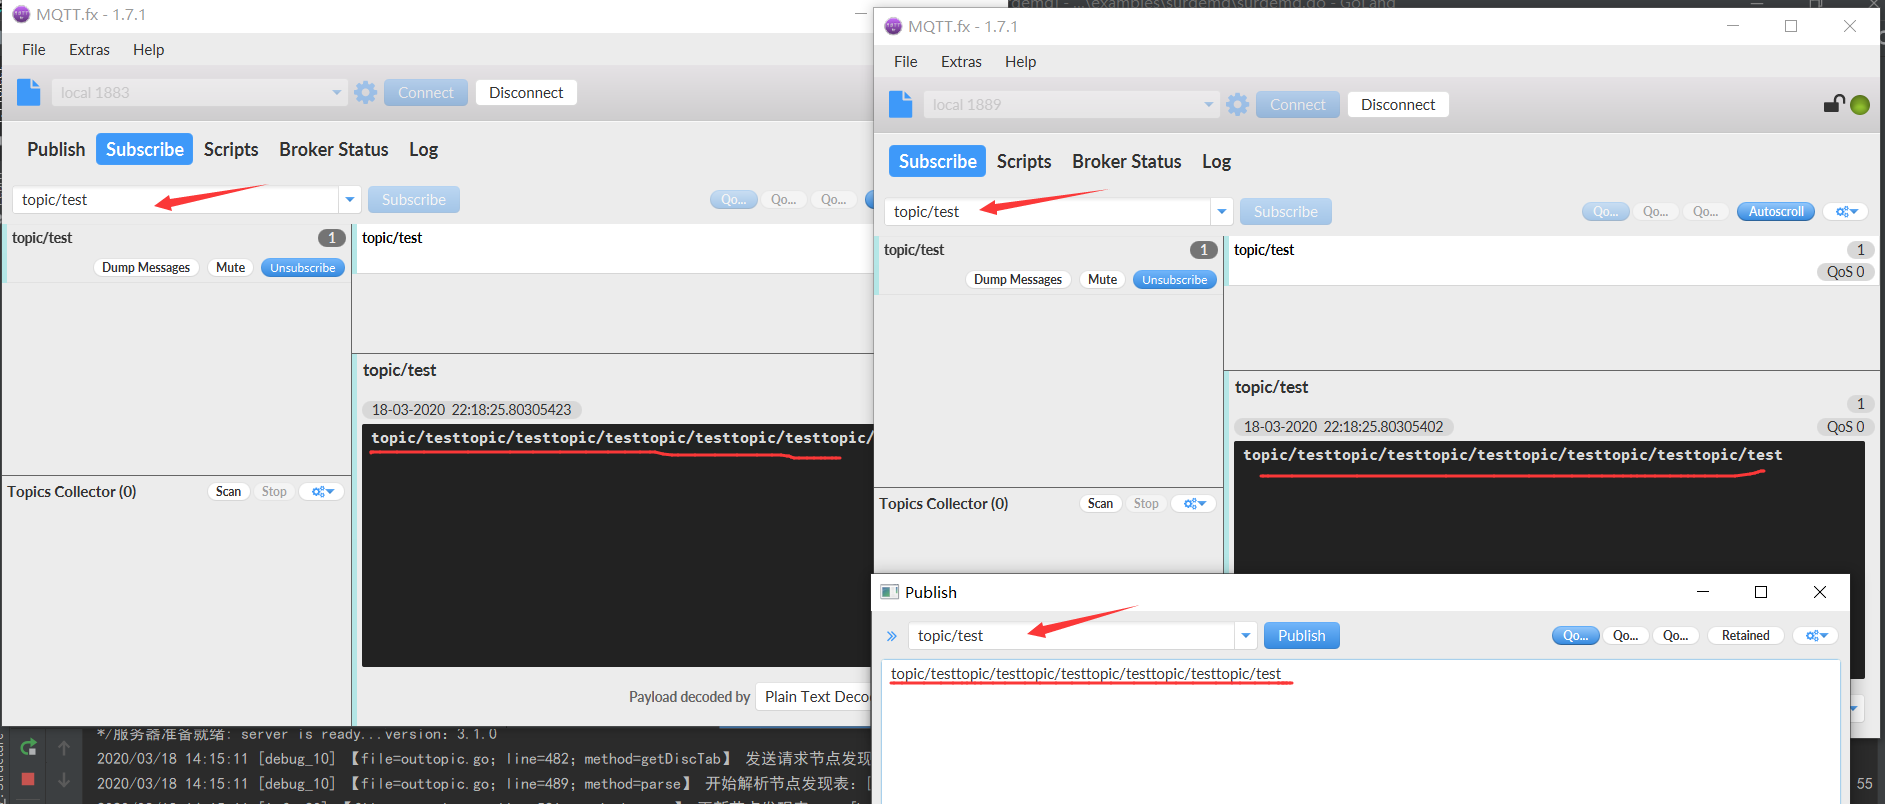Open the Topics Collector gear menu in local 1889 window
This screenshot has width=1885, height=804.
pos(1194,504)
